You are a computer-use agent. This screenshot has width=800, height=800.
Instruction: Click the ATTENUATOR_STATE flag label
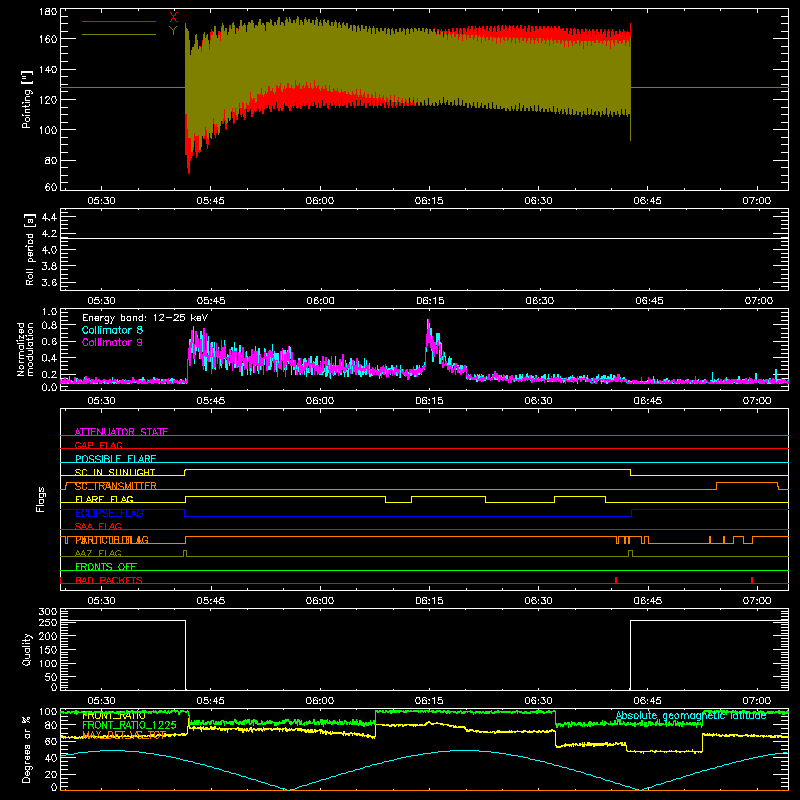pyautogui.click(x=121, y=432)
